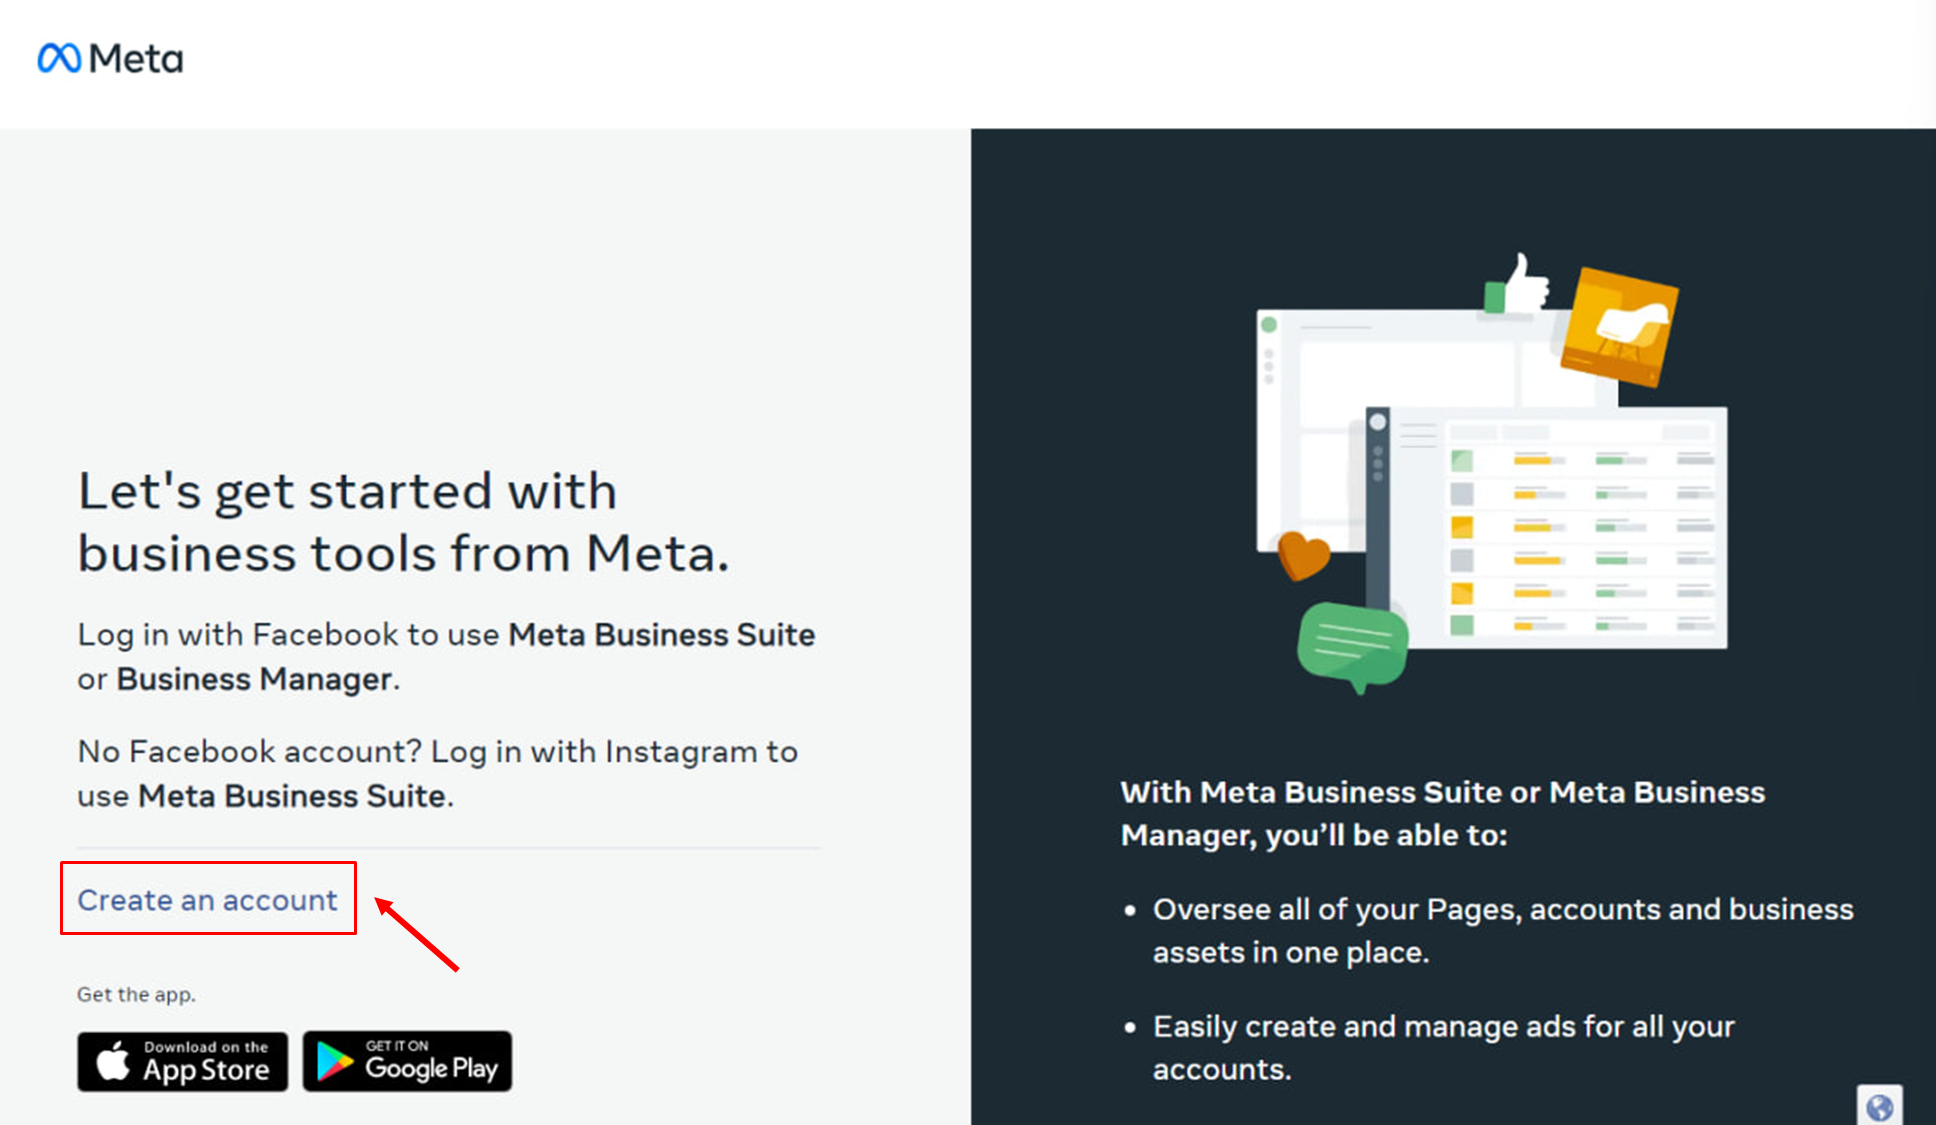The height and width of the screenshot is (1125, 1936).
Task: Click the "Oversee all of your Pages" bullet
Action: tap(1502, 930)
